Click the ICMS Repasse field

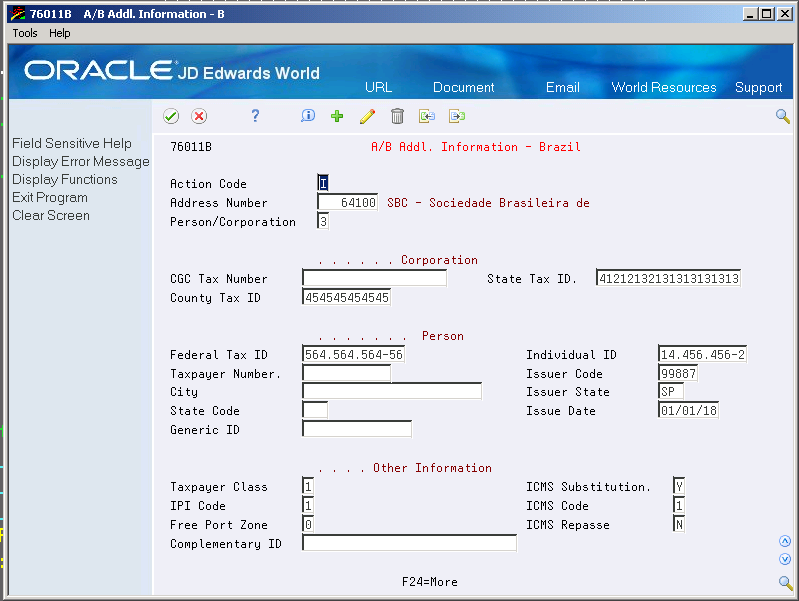679,524
